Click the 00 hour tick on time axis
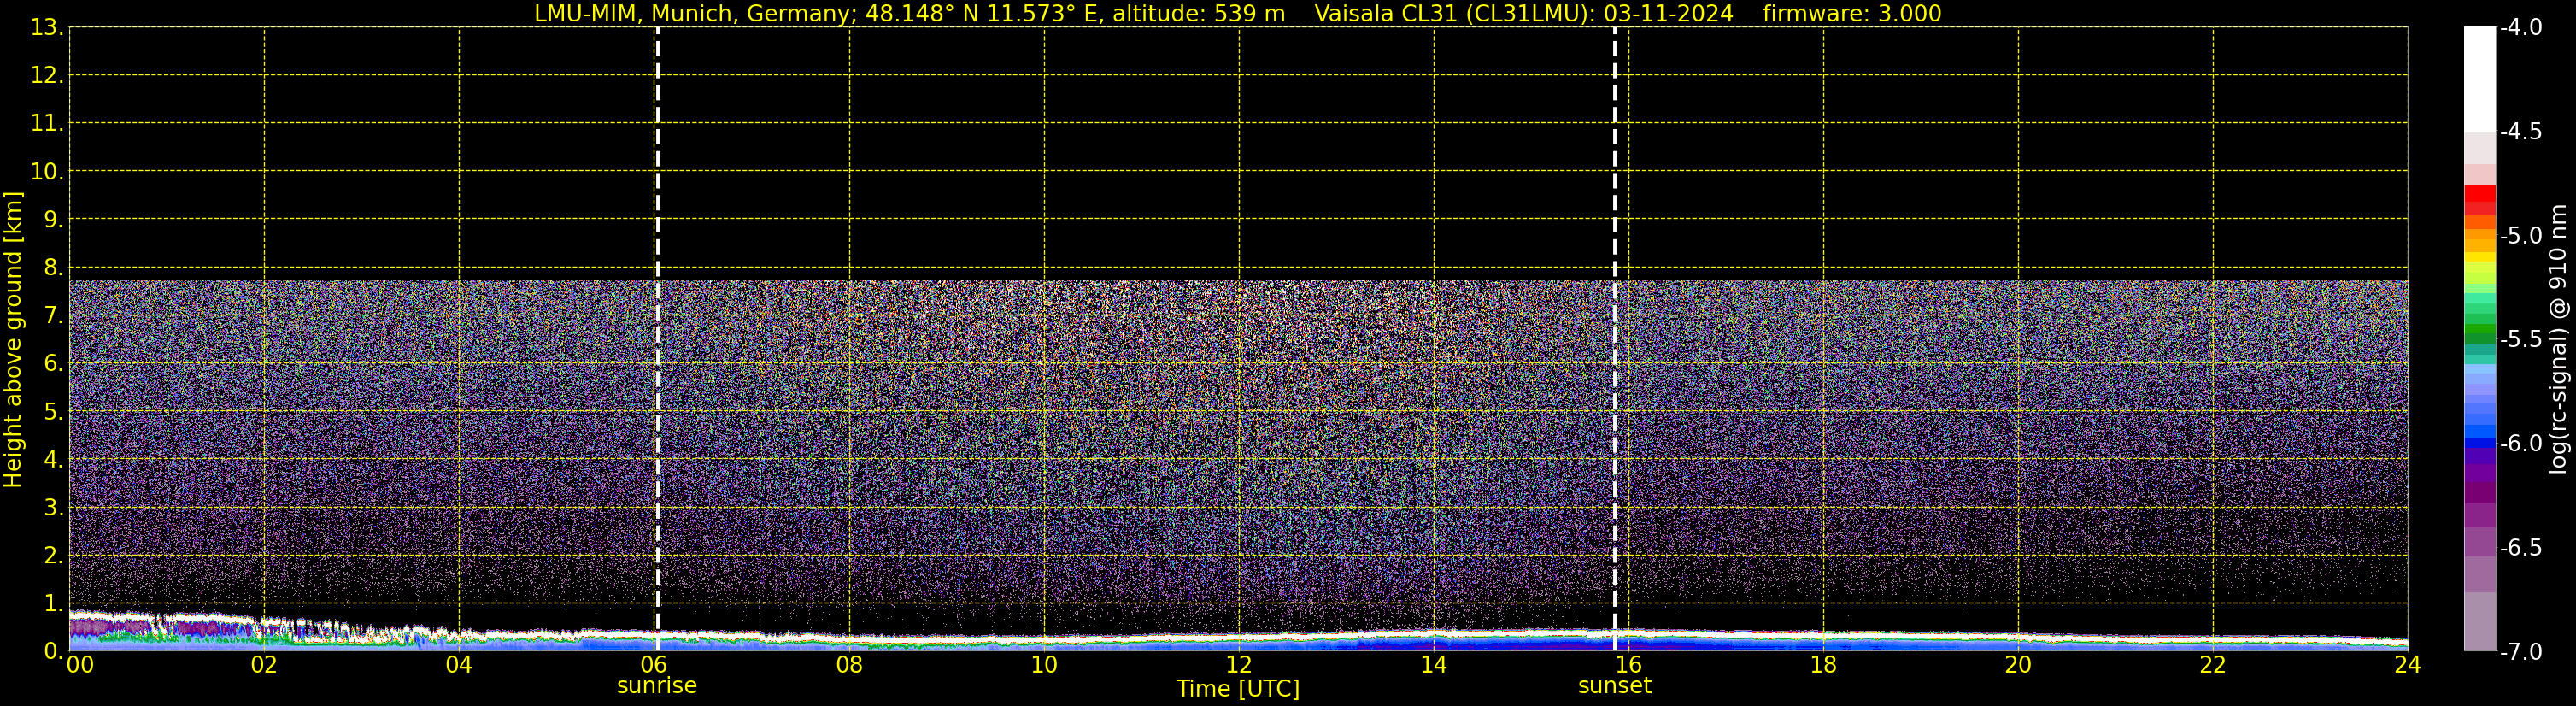Image resolution: width=2576 pixels, height=706 pixels. pyautogui.click(x=79, y=665)
